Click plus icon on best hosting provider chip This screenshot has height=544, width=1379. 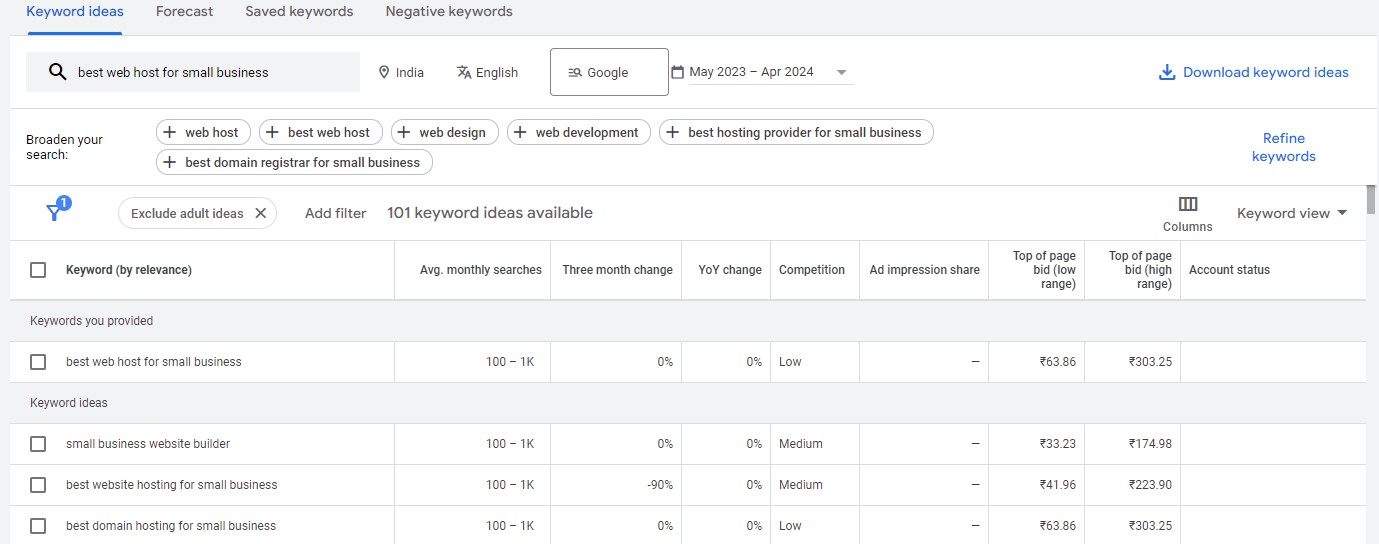point(673,132)
